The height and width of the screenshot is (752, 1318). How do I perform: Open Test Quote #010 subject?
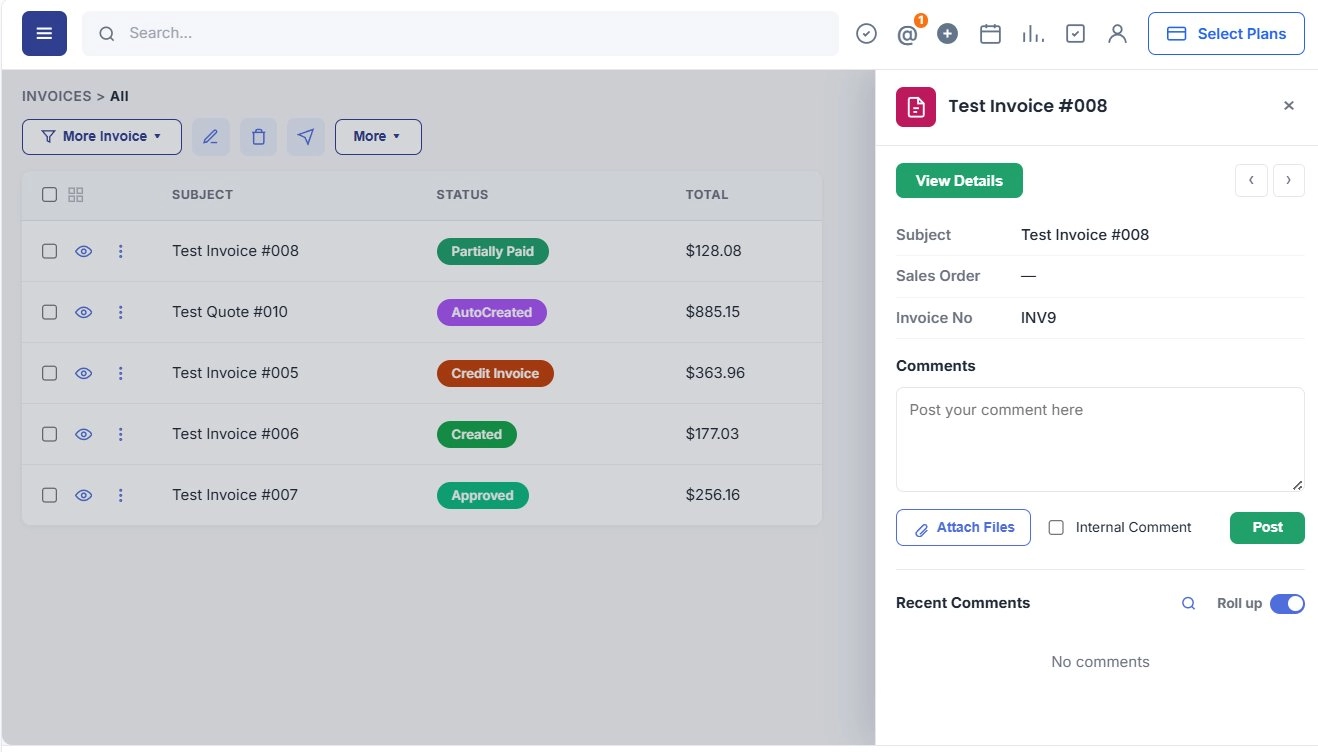pos(230,313)
